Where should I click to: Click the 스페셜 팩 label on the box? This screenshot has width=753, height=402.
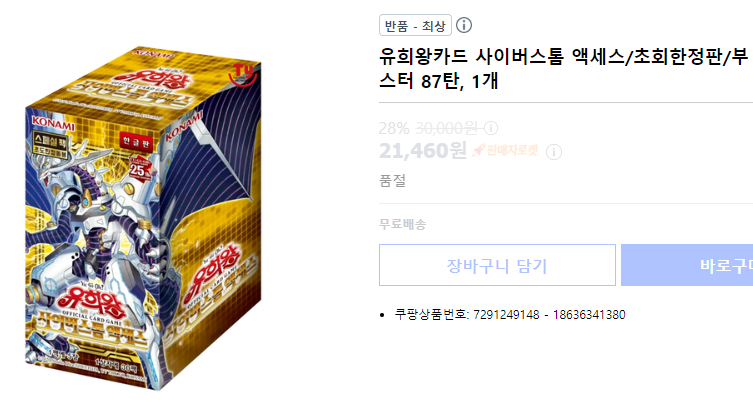(x=50, y=145)
